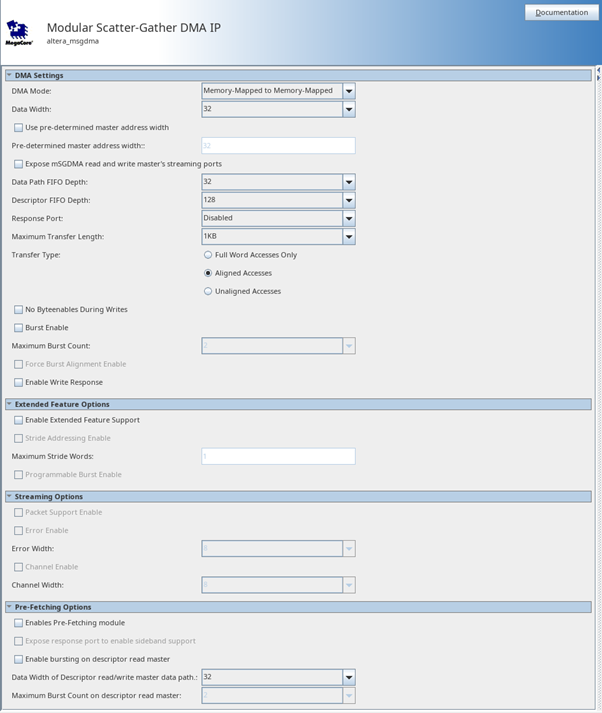Image resolution: width=602 pixels, height=713 pixels.
Task: Click the MegaCore logo icon
Action: (19, 33)
